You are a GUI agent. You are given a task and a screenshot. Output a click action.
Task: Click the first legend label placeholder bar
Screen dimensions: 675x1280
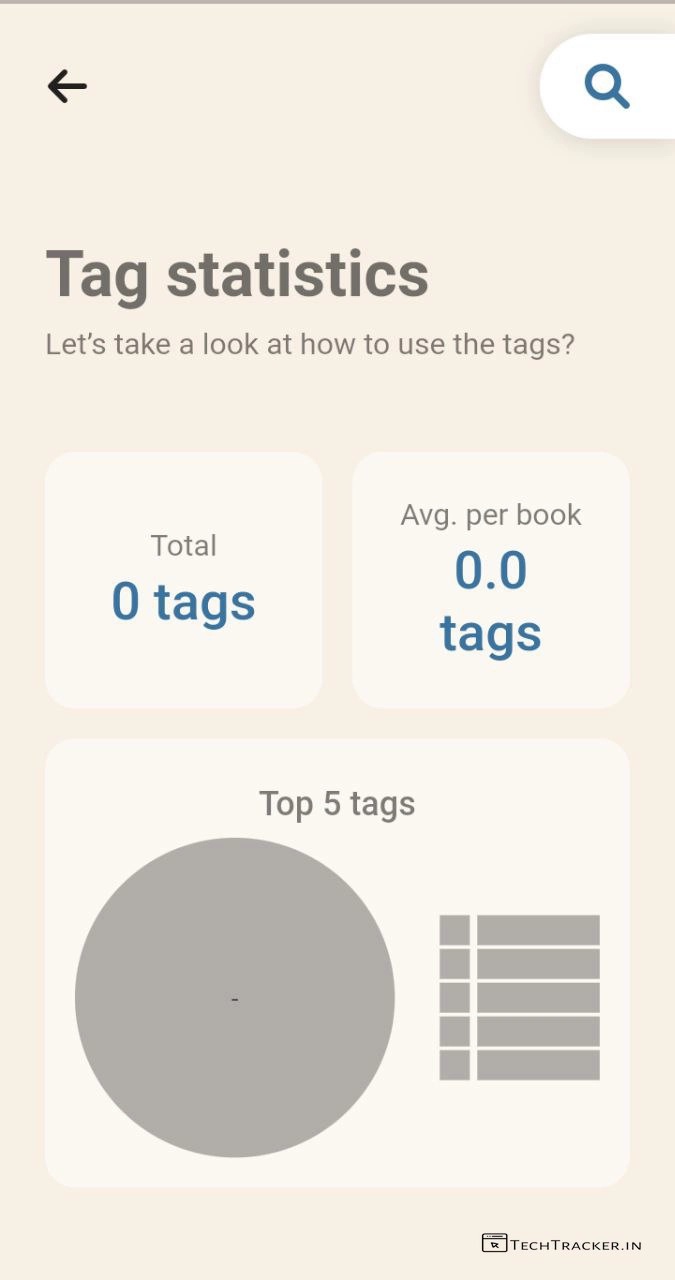tap(538, 930)
